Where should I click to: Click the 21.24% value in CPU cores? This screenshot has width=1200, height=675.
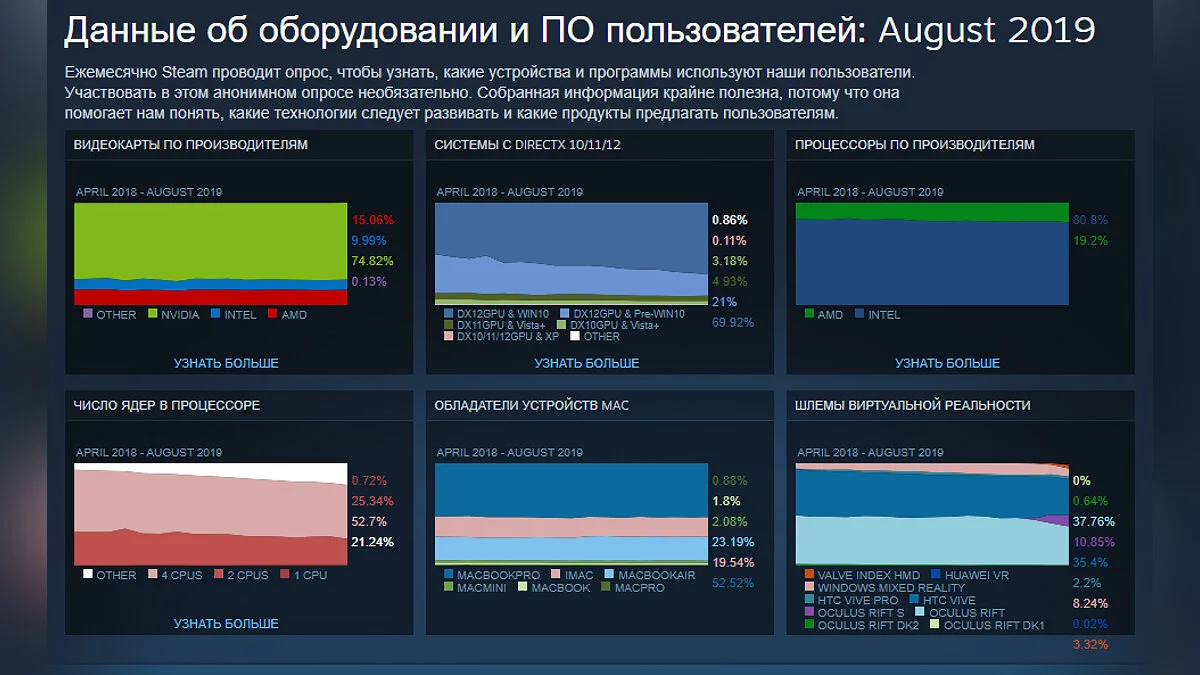point(372,542)
